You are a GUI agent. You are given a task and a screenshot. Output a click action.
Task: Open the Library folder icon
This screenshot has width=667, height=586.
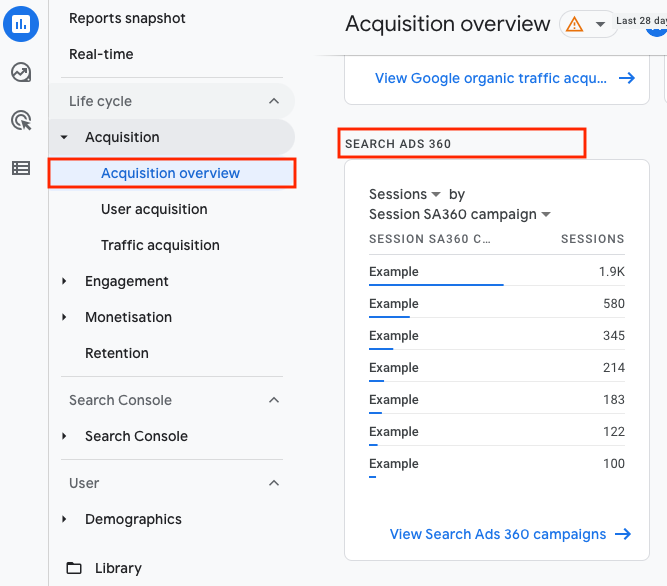coord(74,568)
